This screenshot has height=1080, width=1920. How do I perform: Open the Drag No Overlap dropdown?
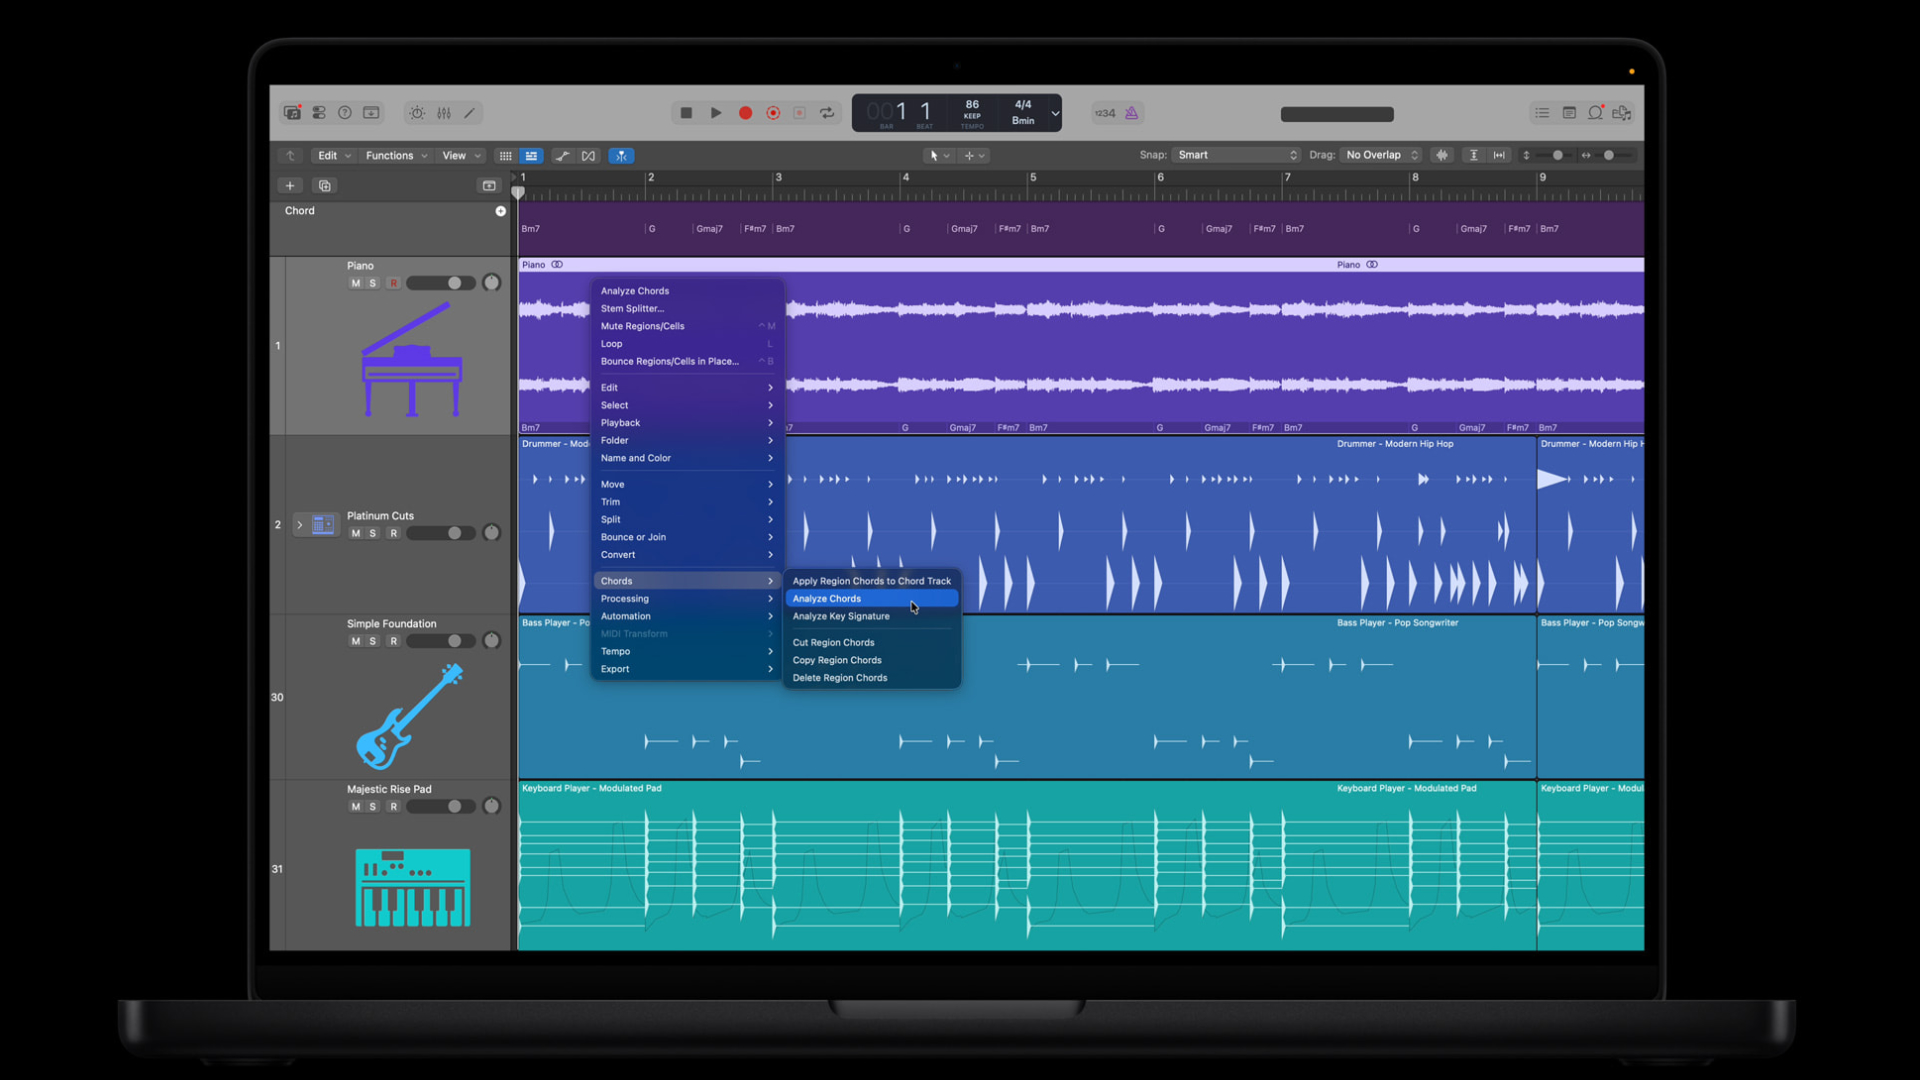click(x=1381, y=155)
